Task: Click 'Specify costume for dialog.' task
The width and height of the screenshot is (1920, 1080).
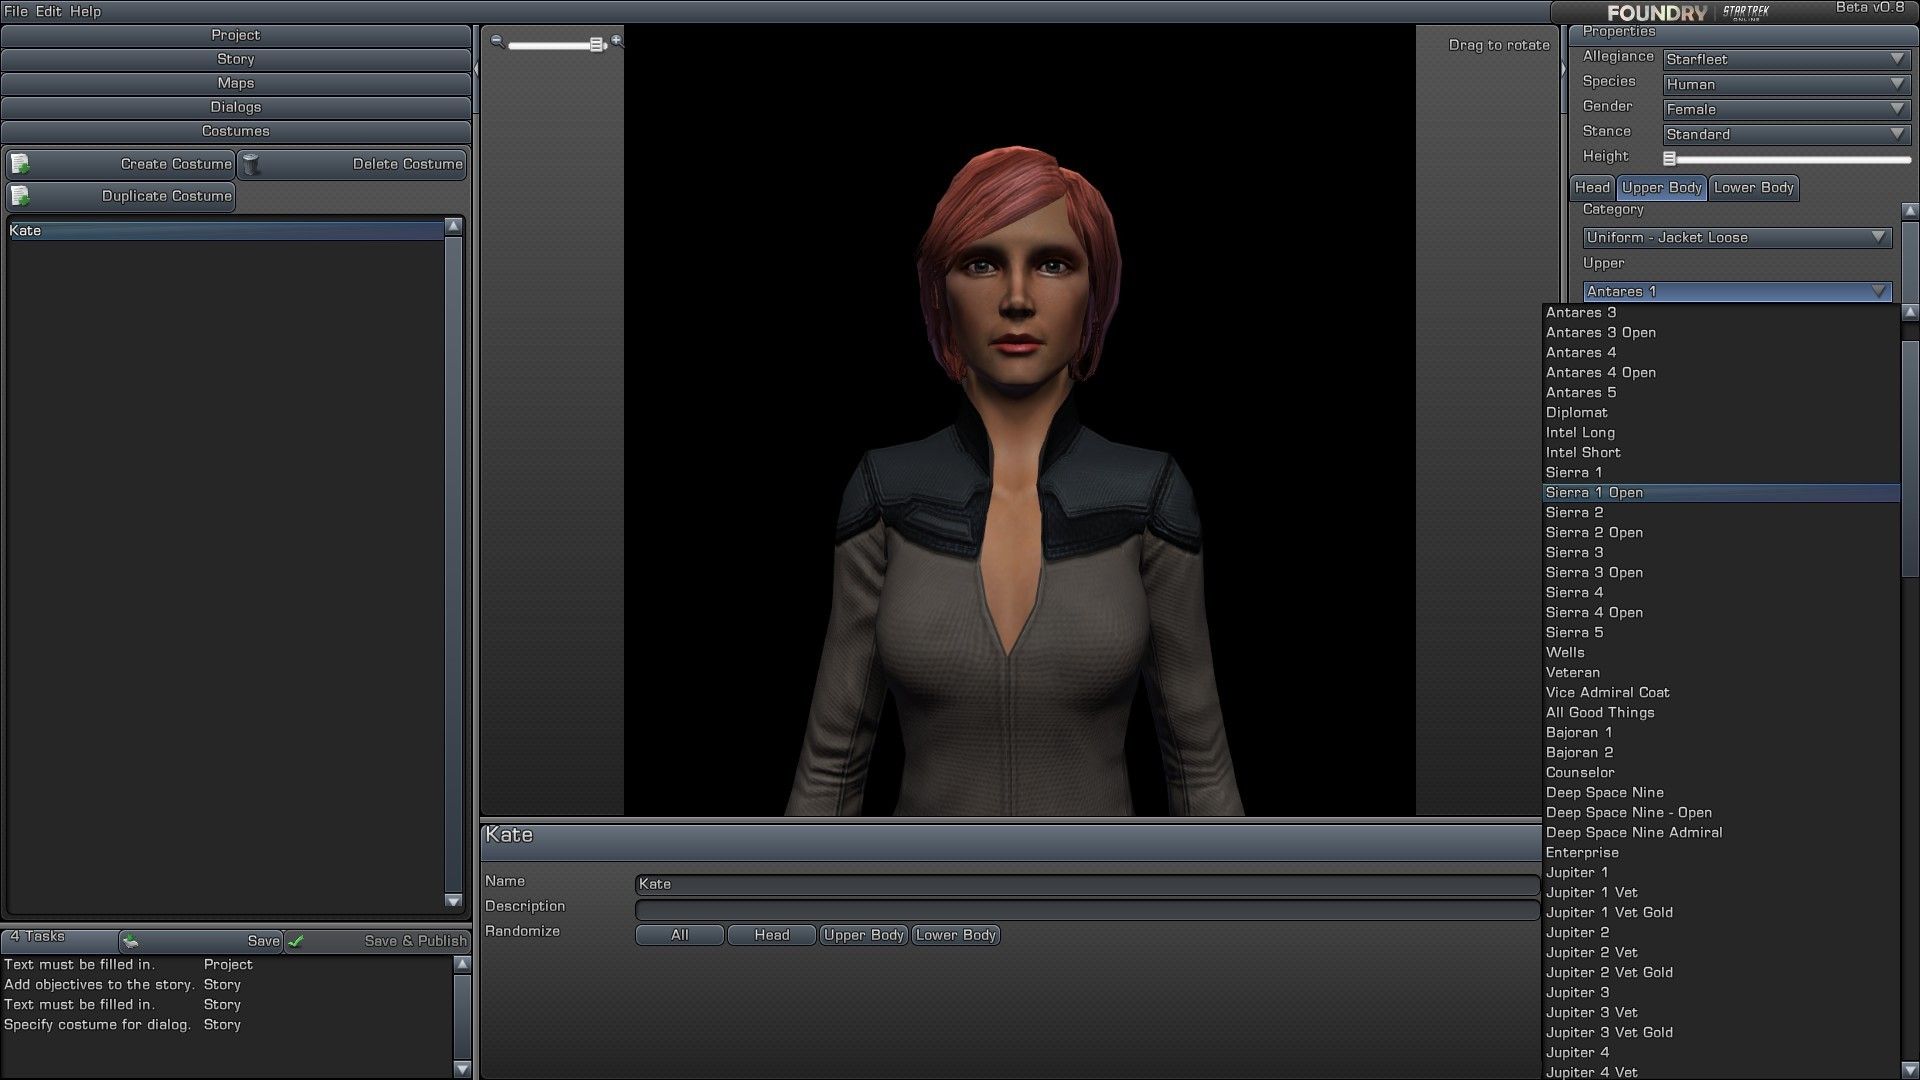Action: 97,1025
